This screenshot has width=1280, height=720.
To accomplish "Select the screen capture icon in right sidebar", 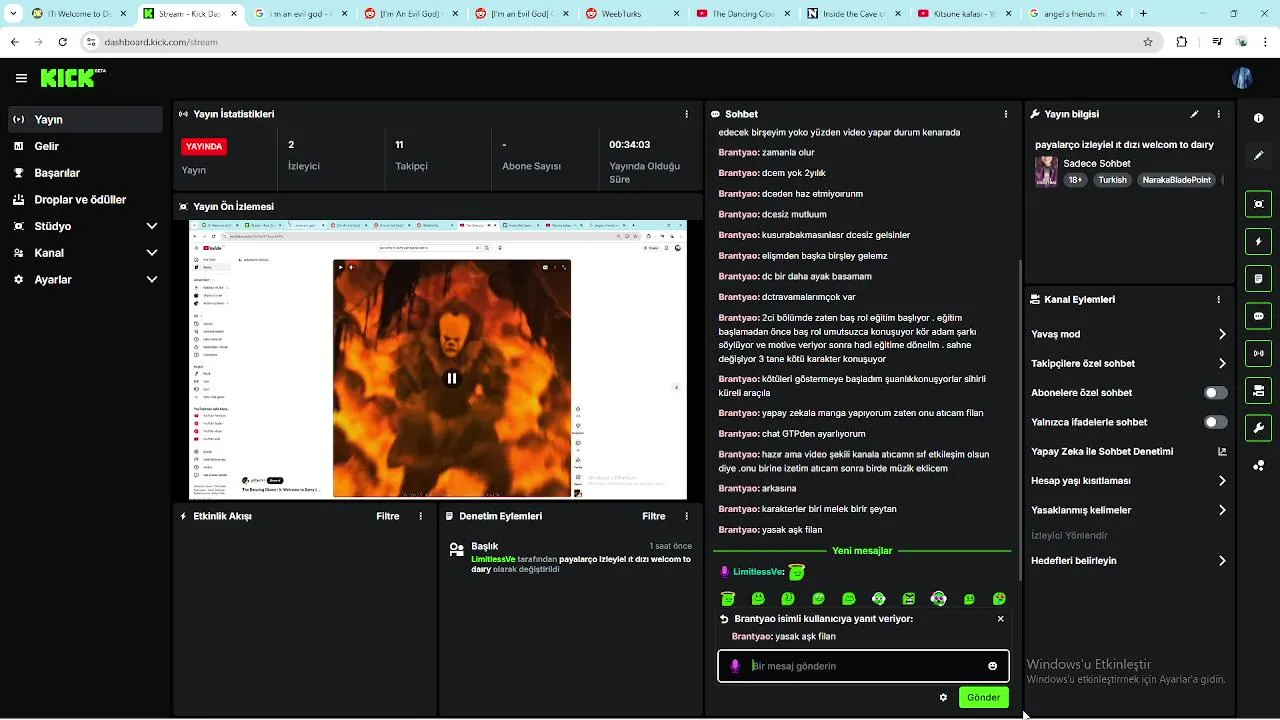I will tap(1258, 204).
